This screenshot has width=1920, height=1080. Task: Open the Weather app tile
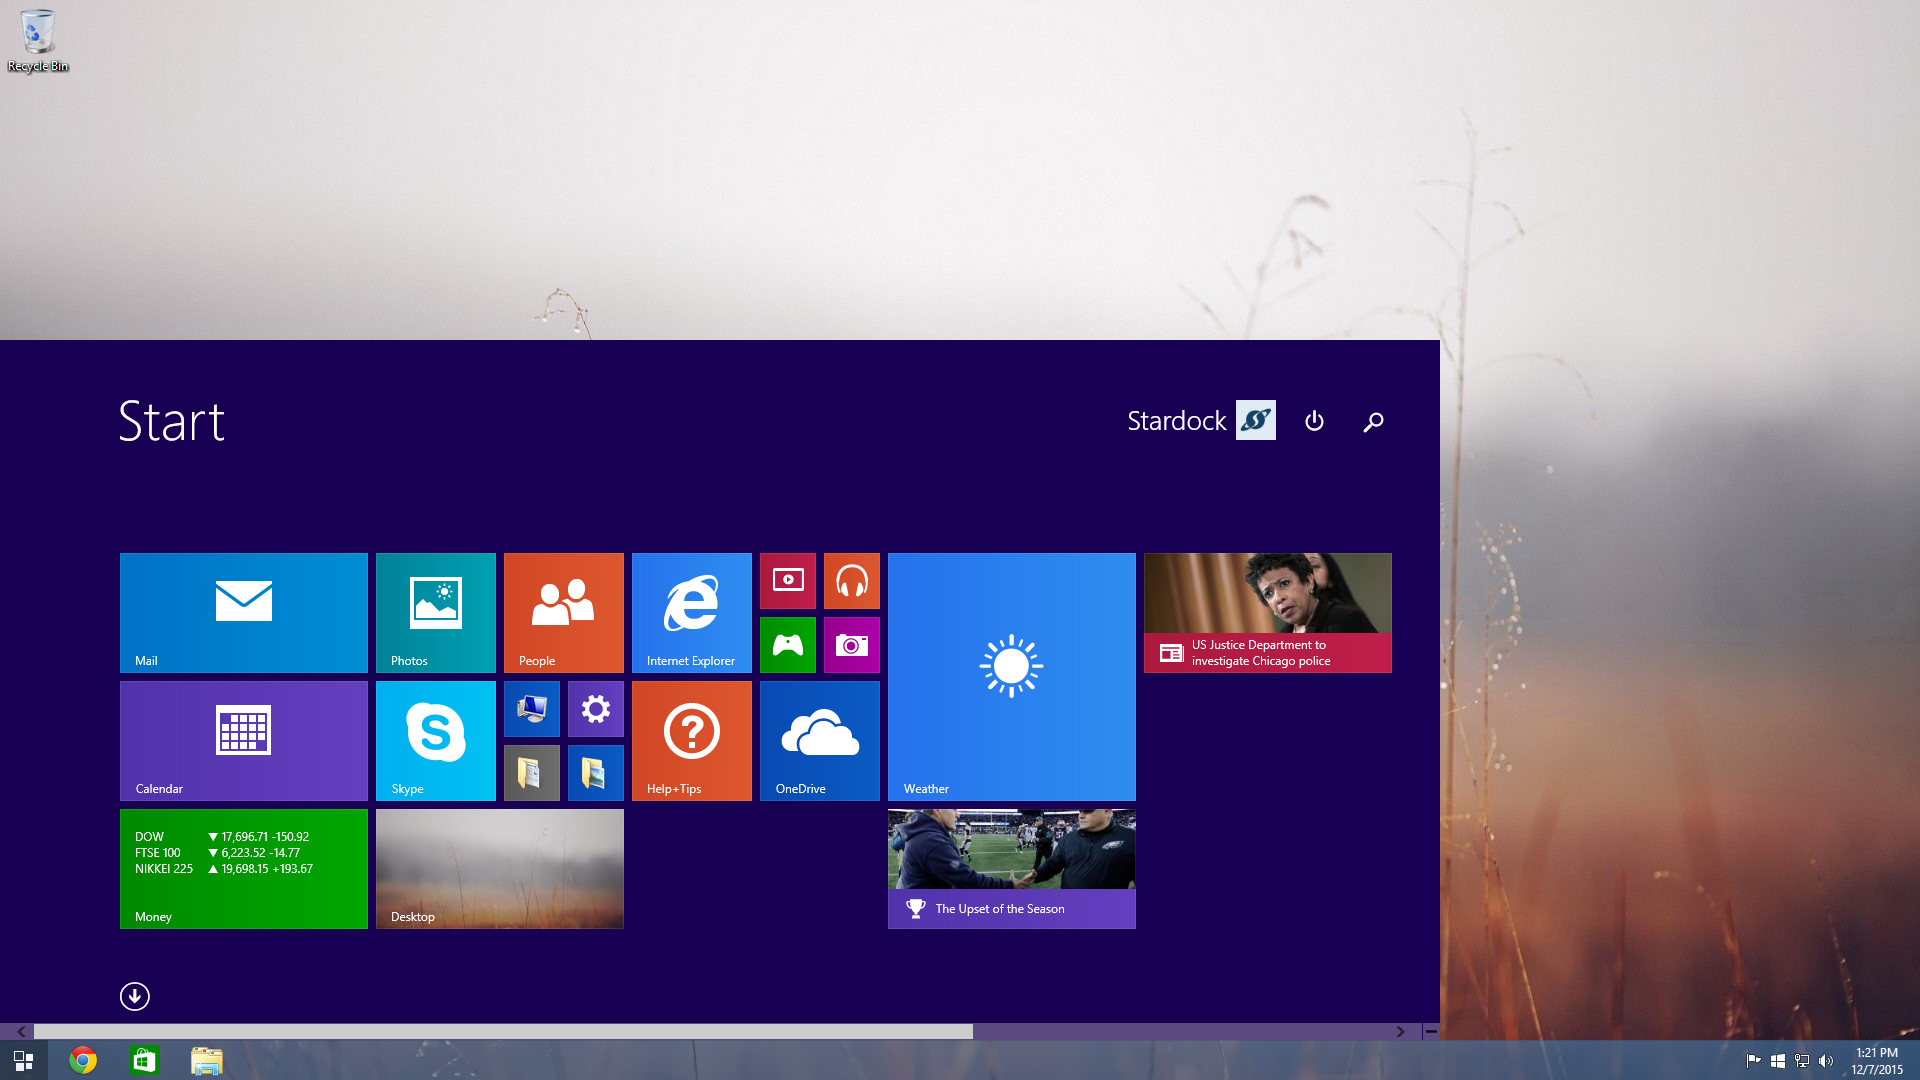tap(1011, 676)
